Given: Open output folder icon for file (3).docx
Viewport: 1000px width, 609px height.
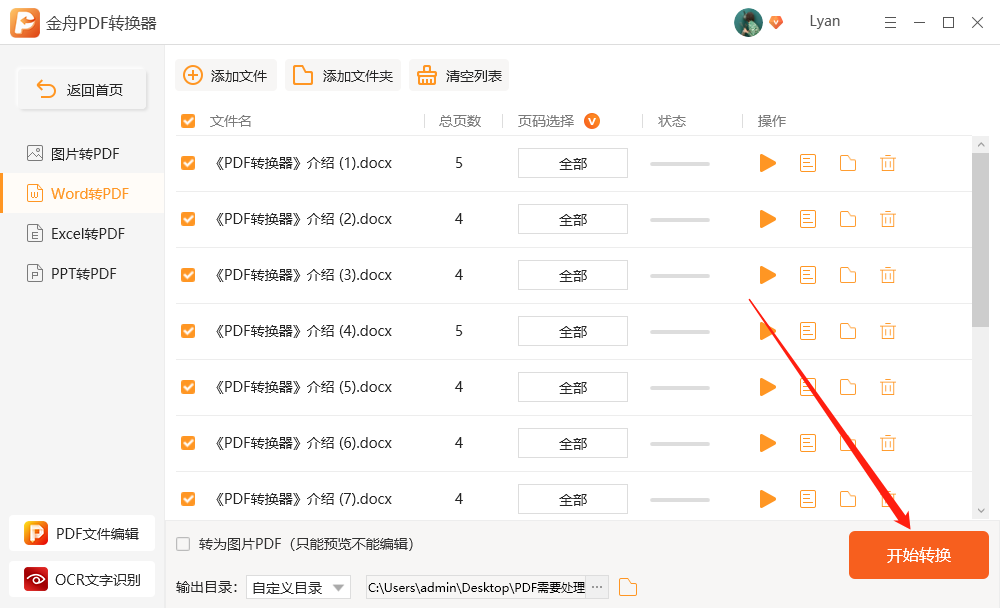Looking at the screenshot, I should 848,275.
